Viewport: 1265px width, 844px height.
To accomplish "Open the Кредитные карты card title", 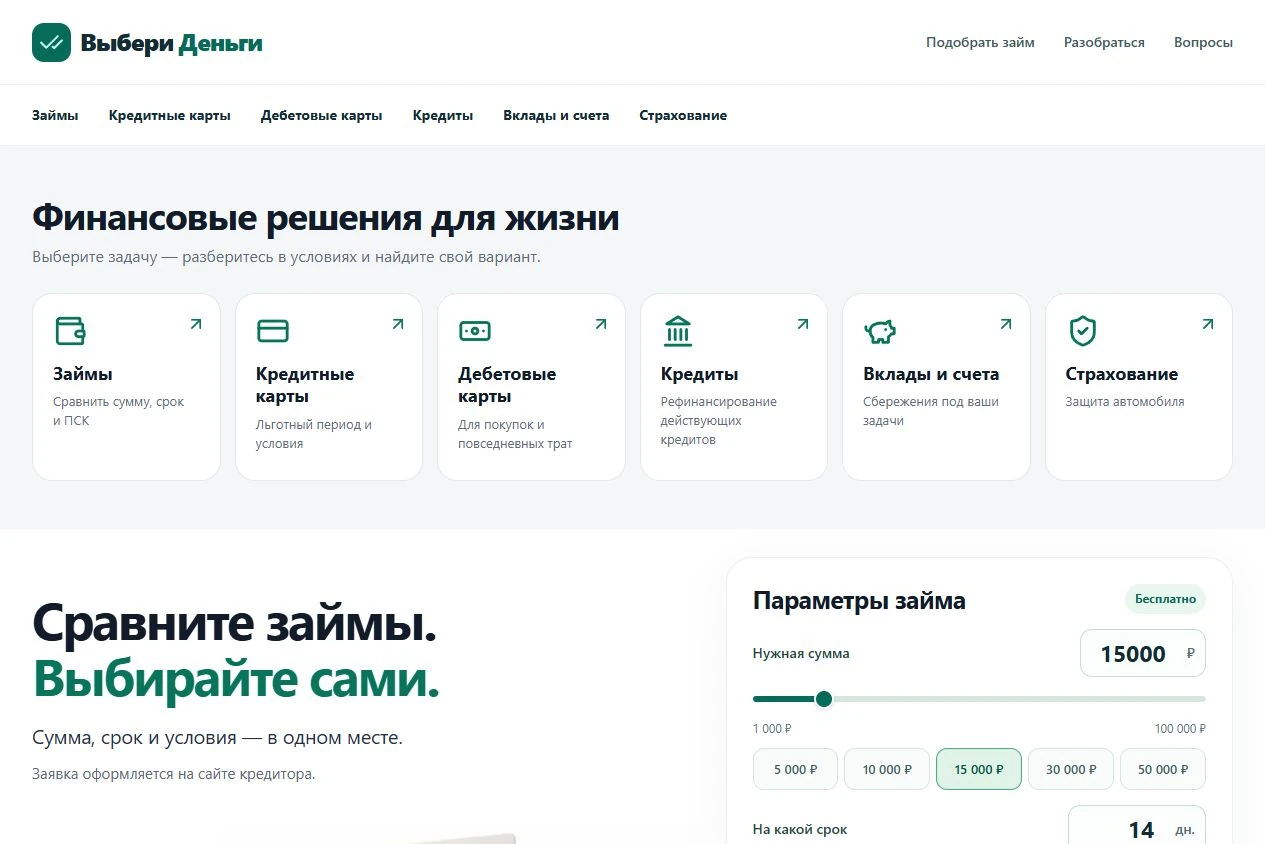I will click(305, 385).
